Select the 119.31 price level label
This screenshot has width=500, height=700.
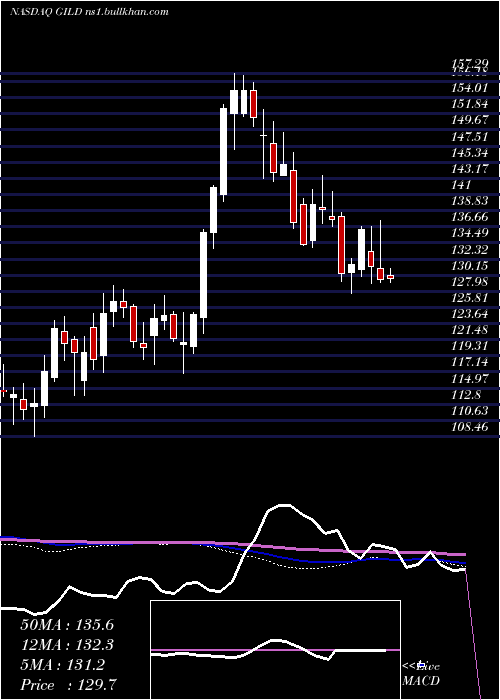pyautogui.click(x=468, y=346)
